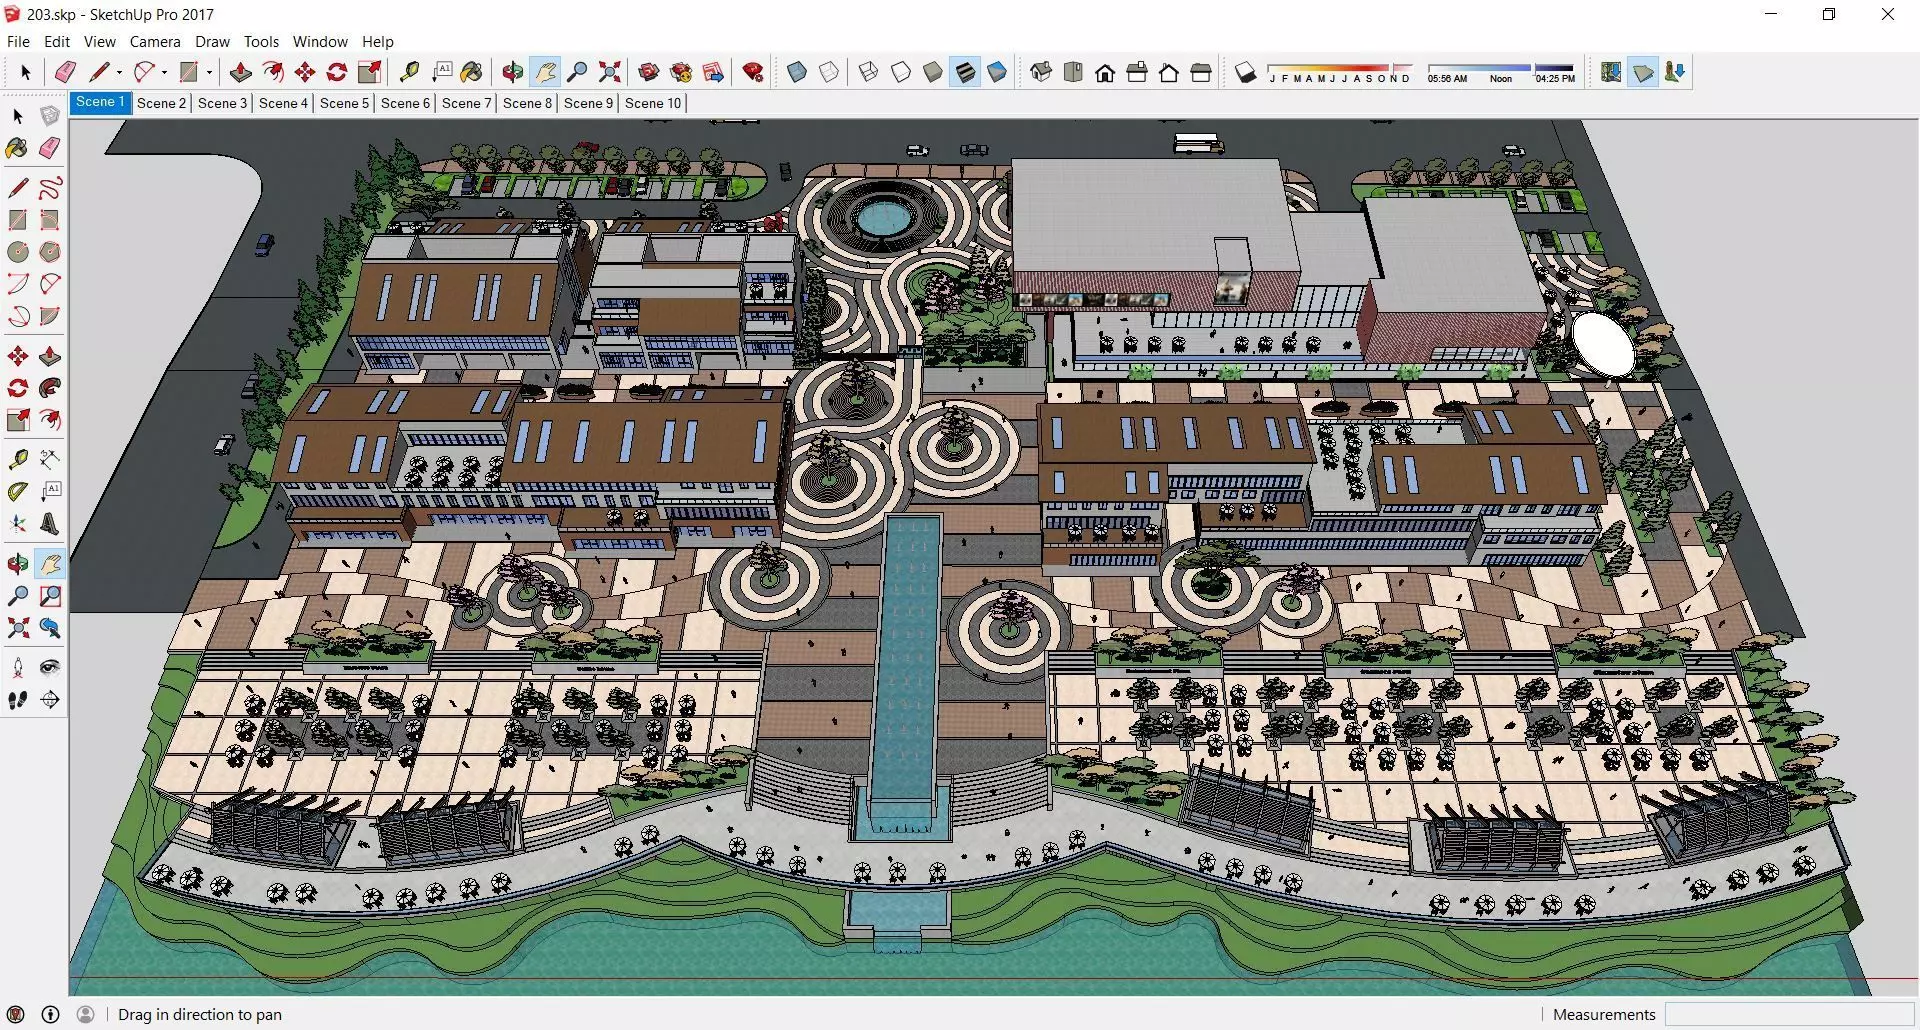Click the model credits info icon

click(50, 1014)
